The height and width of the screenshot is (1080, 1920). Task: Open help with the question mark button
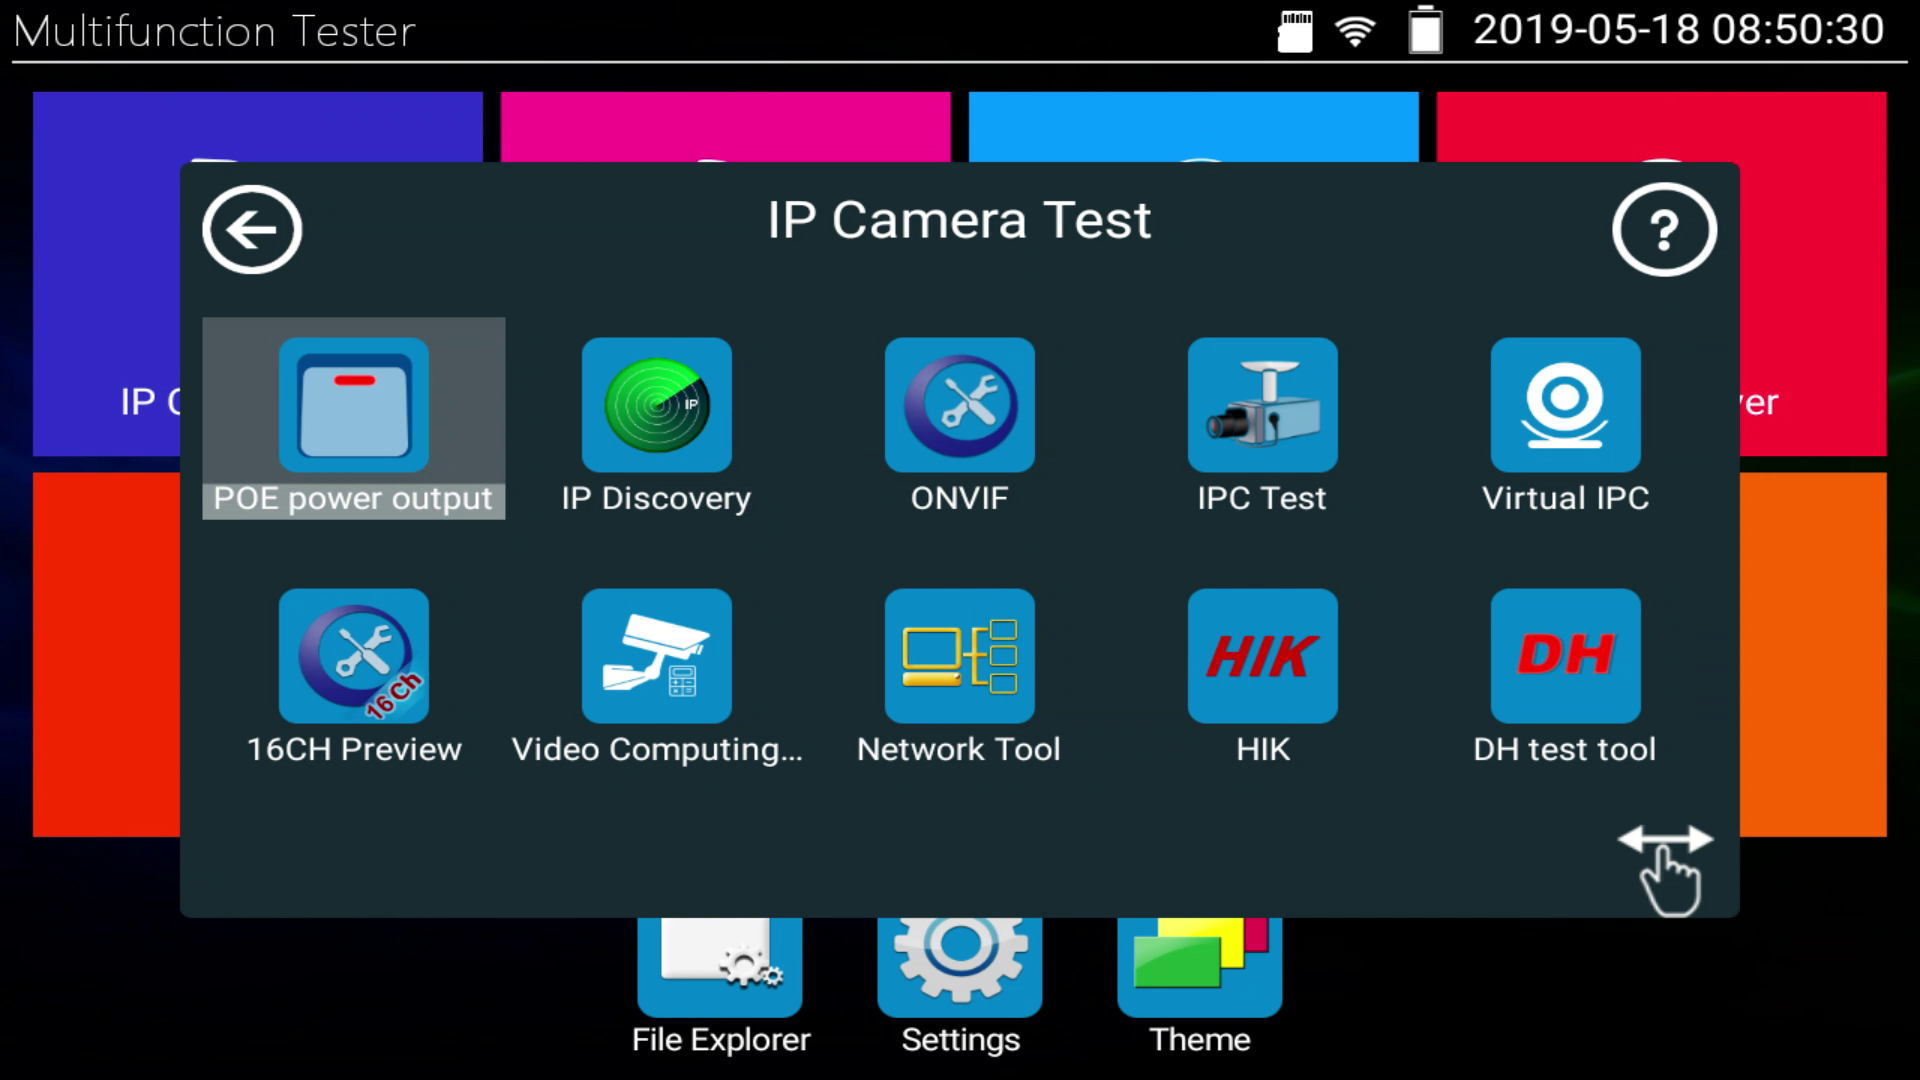click(1664, 230)
